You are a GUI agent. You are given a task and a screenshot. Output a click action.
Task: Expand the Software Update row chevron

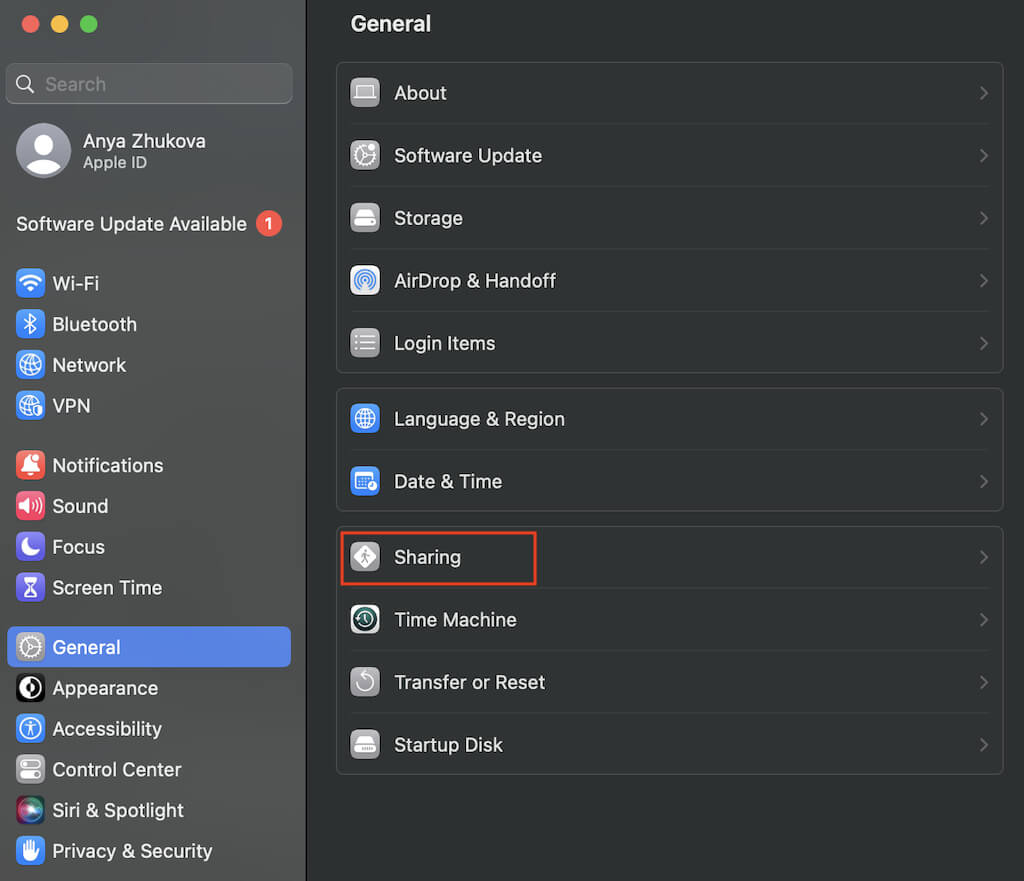(984, 155)
